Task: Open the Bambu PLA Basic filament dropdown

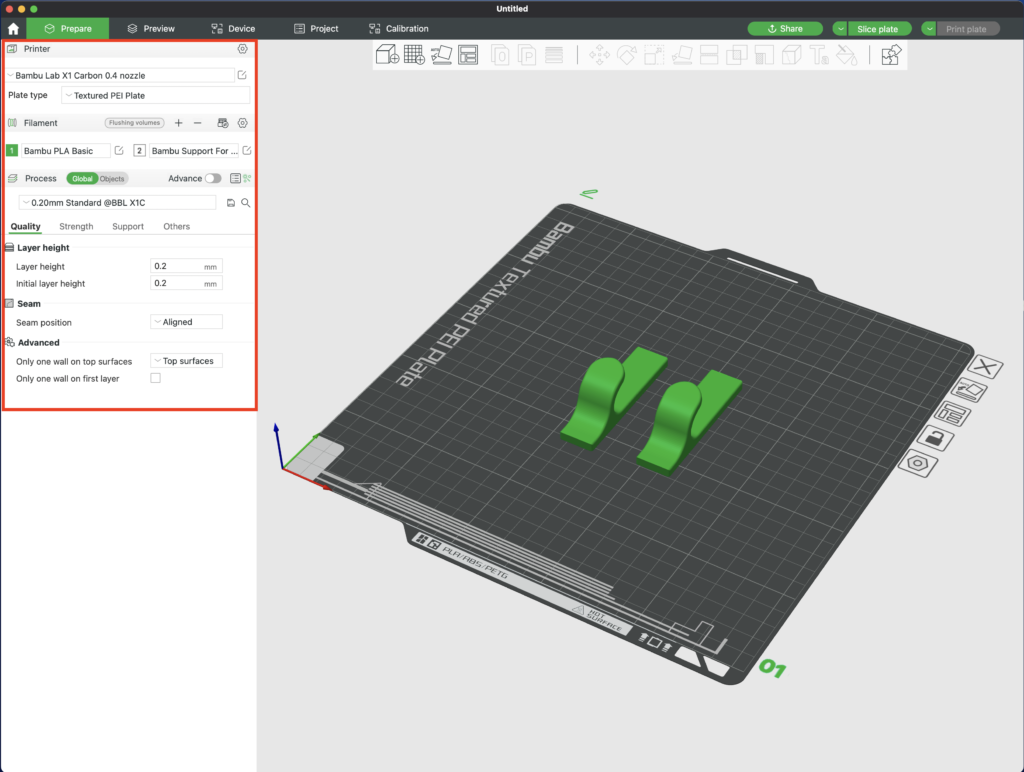Action: (x=65, y=151)
